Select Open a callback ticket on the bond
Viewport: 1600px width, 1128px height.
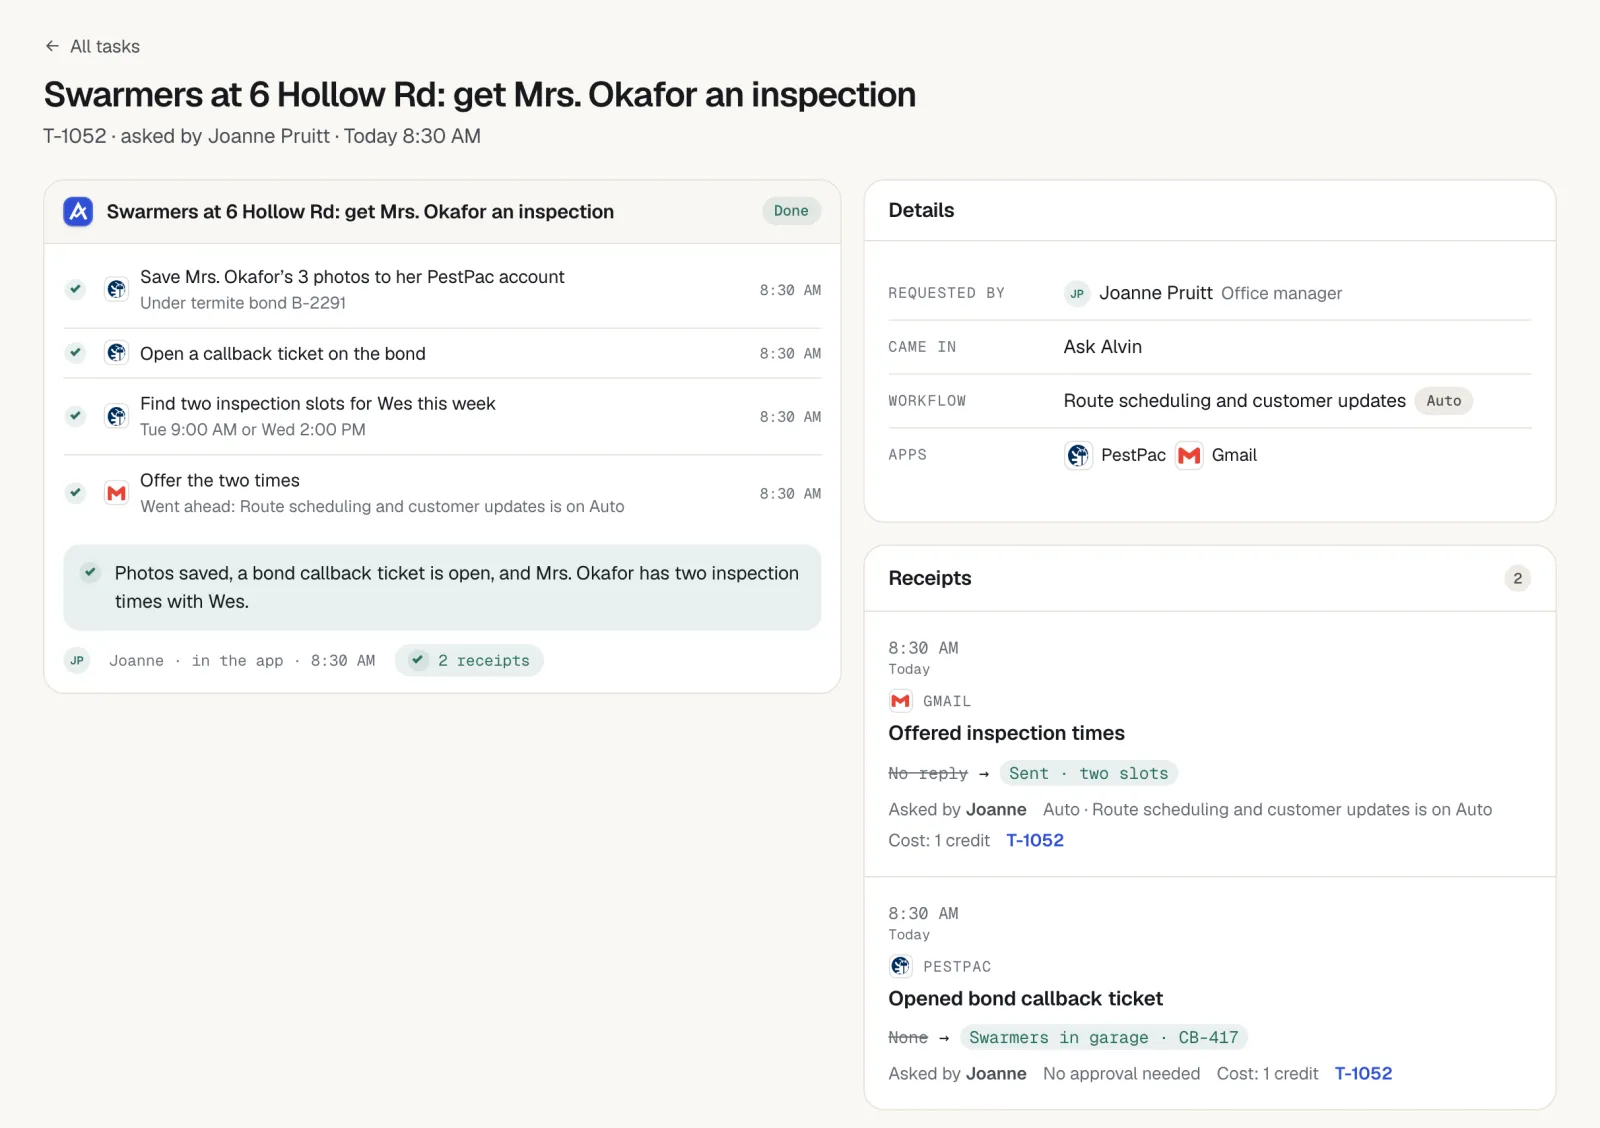pyautogui.click(x=283, y=353)
